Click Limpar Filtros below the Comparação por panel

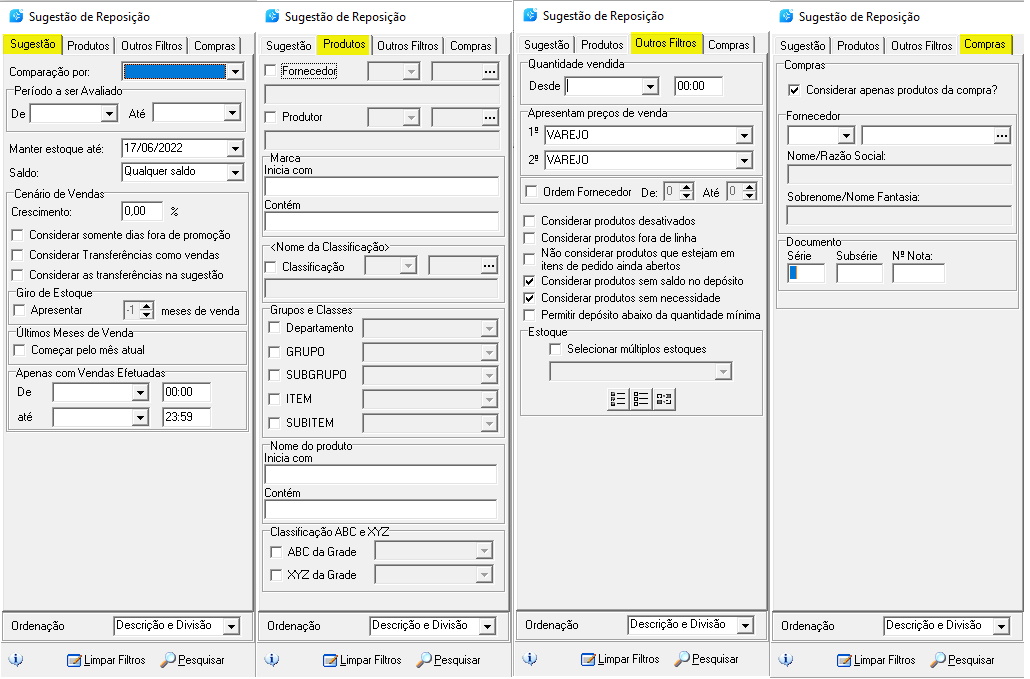click(x=106, y=660)
